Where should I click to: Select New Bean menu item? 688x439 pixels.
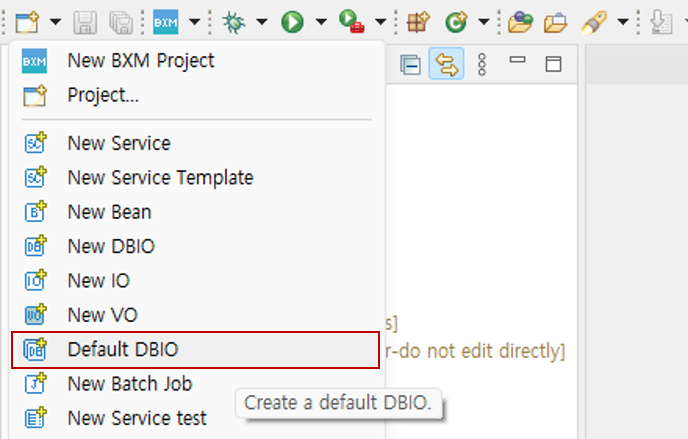(x=197, y=212)
